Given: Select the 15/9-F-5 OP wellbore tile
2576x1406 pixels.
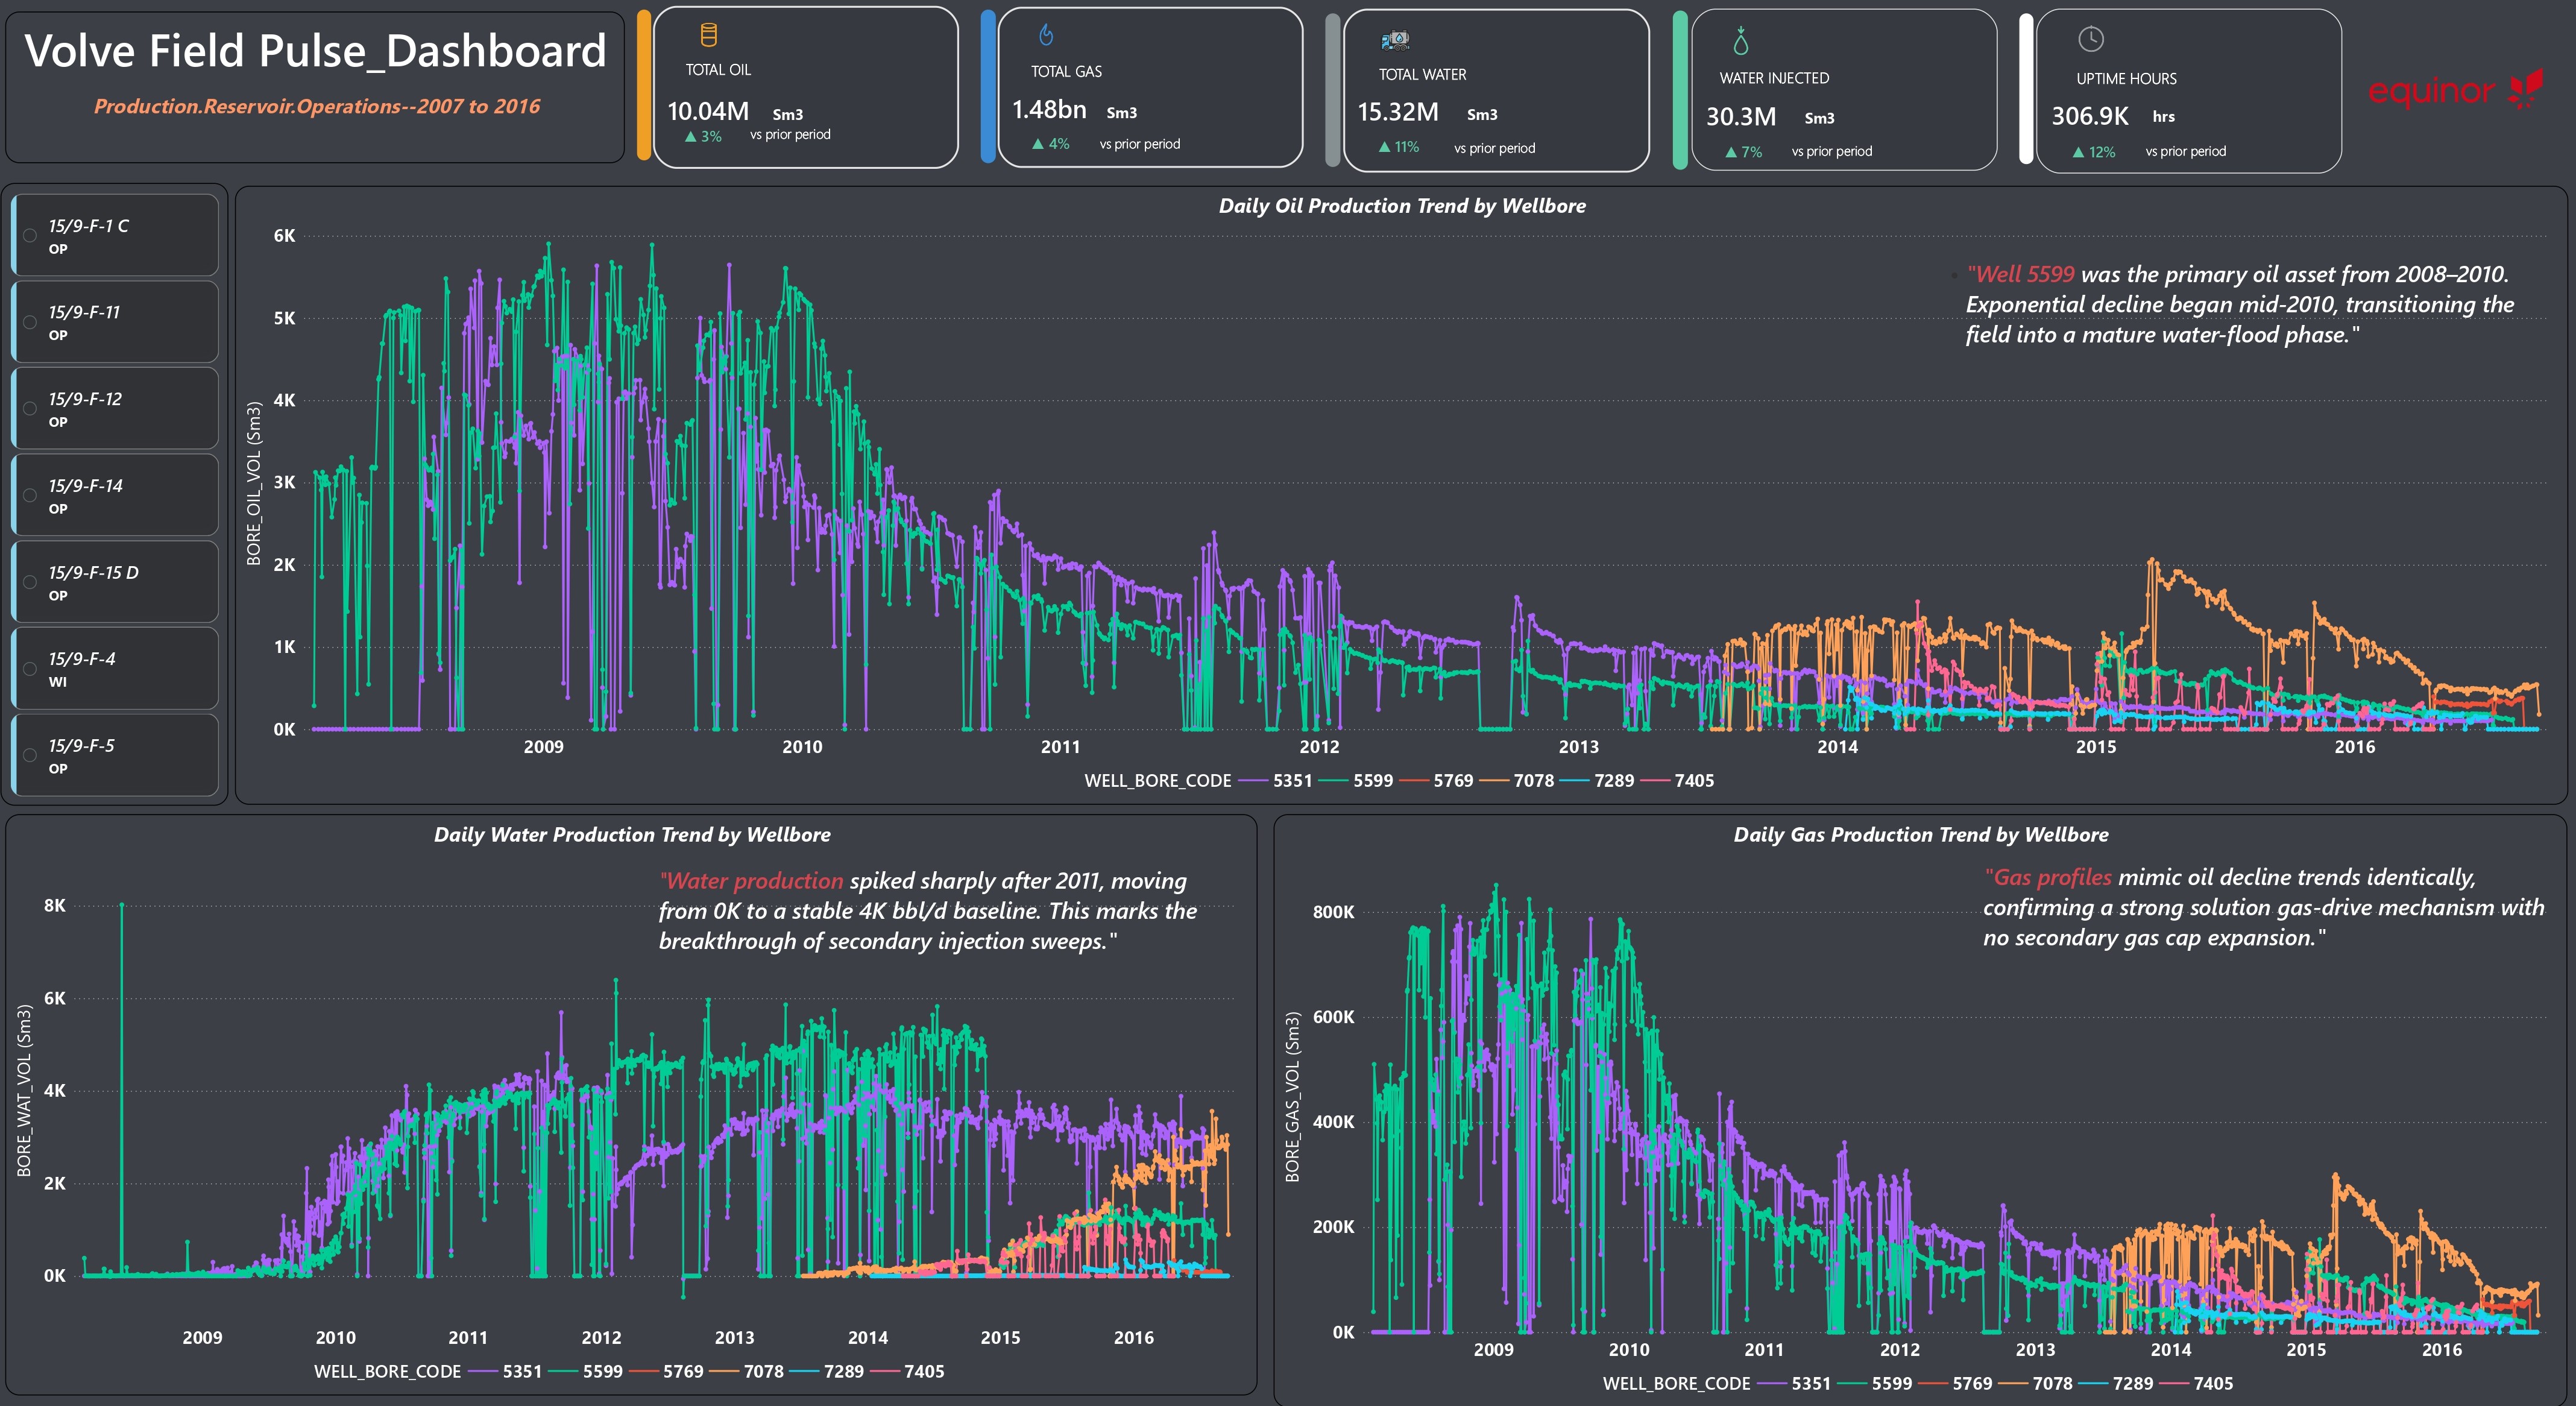Looking at the screenshot, I should pyautogui.click(x=115, y=755).
